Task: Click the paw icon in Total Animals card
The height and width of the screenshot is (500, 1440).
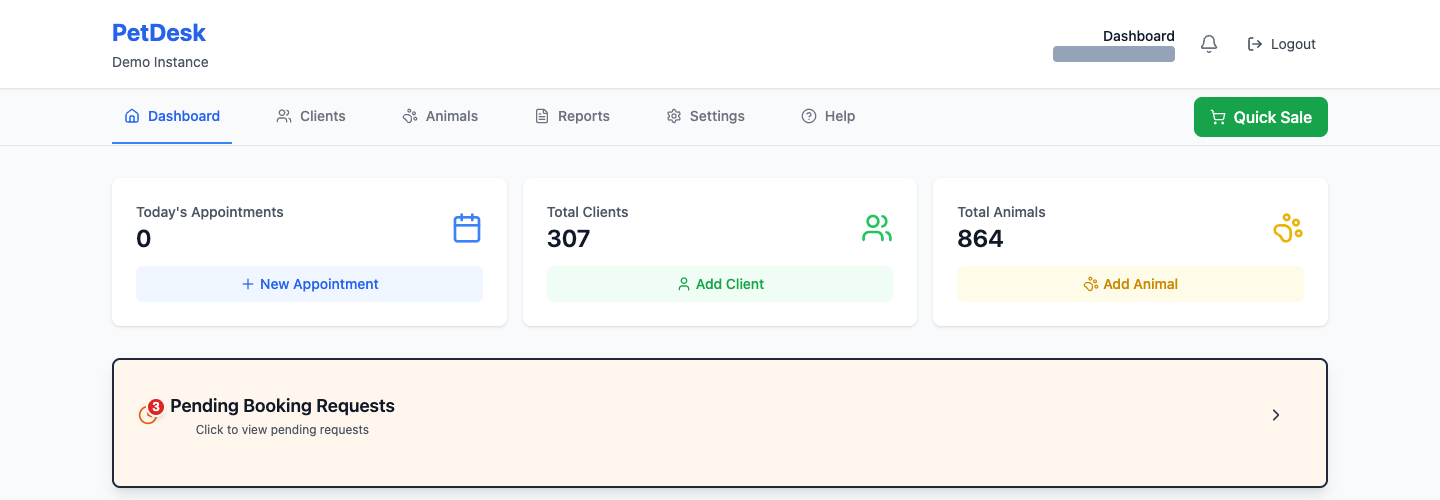Action: pos(1288,228)
